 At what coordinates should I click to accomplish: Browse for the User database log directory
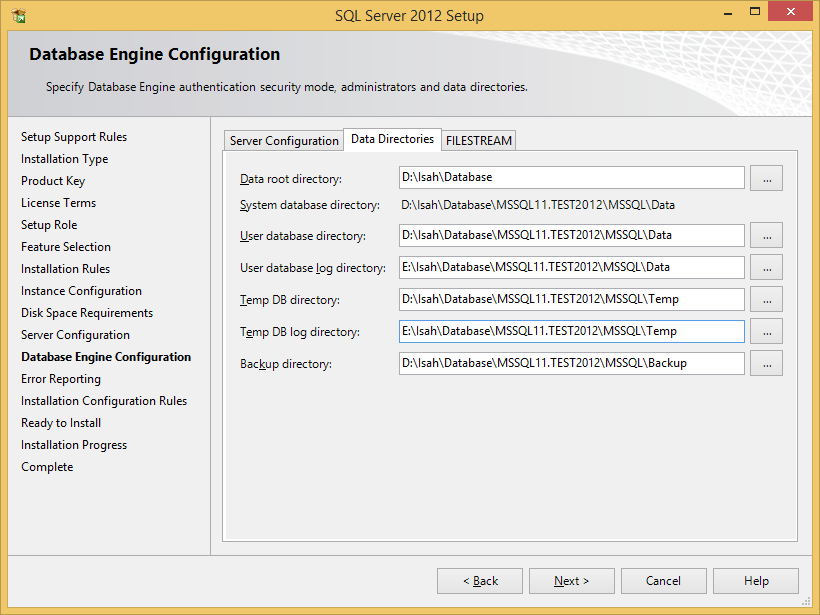(x=766, y=267)
